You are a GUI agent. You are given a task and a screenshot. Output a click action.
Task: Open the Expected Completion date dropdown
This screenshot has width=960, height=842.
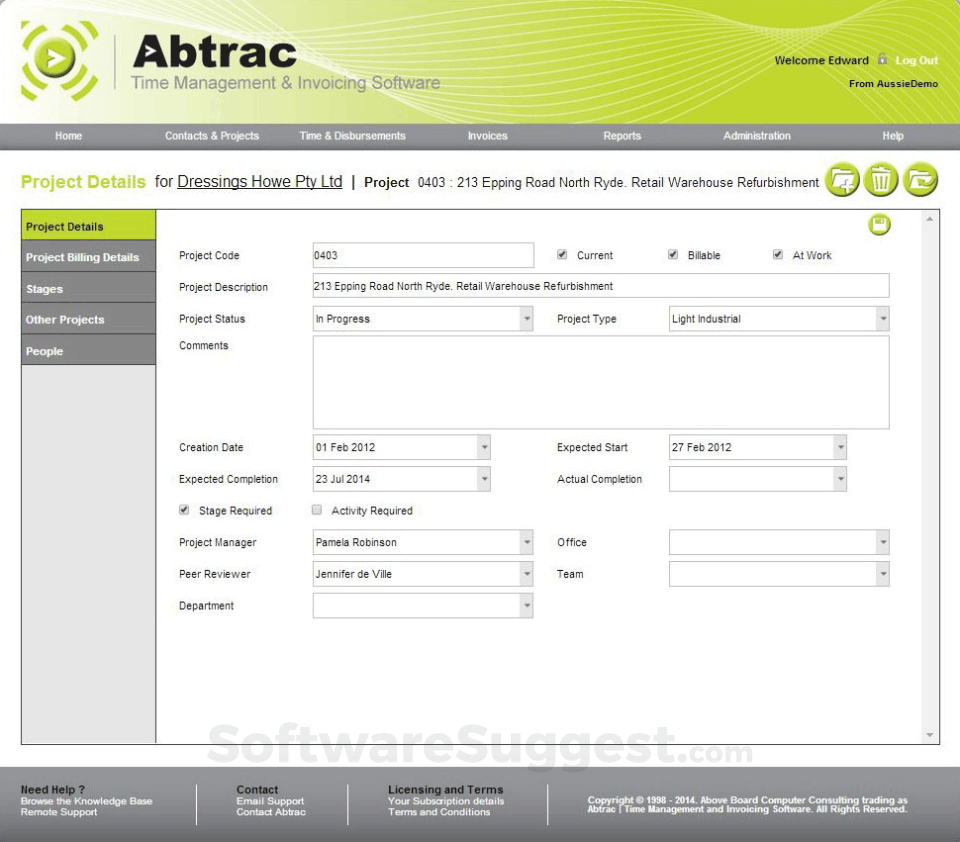point(484,479)
